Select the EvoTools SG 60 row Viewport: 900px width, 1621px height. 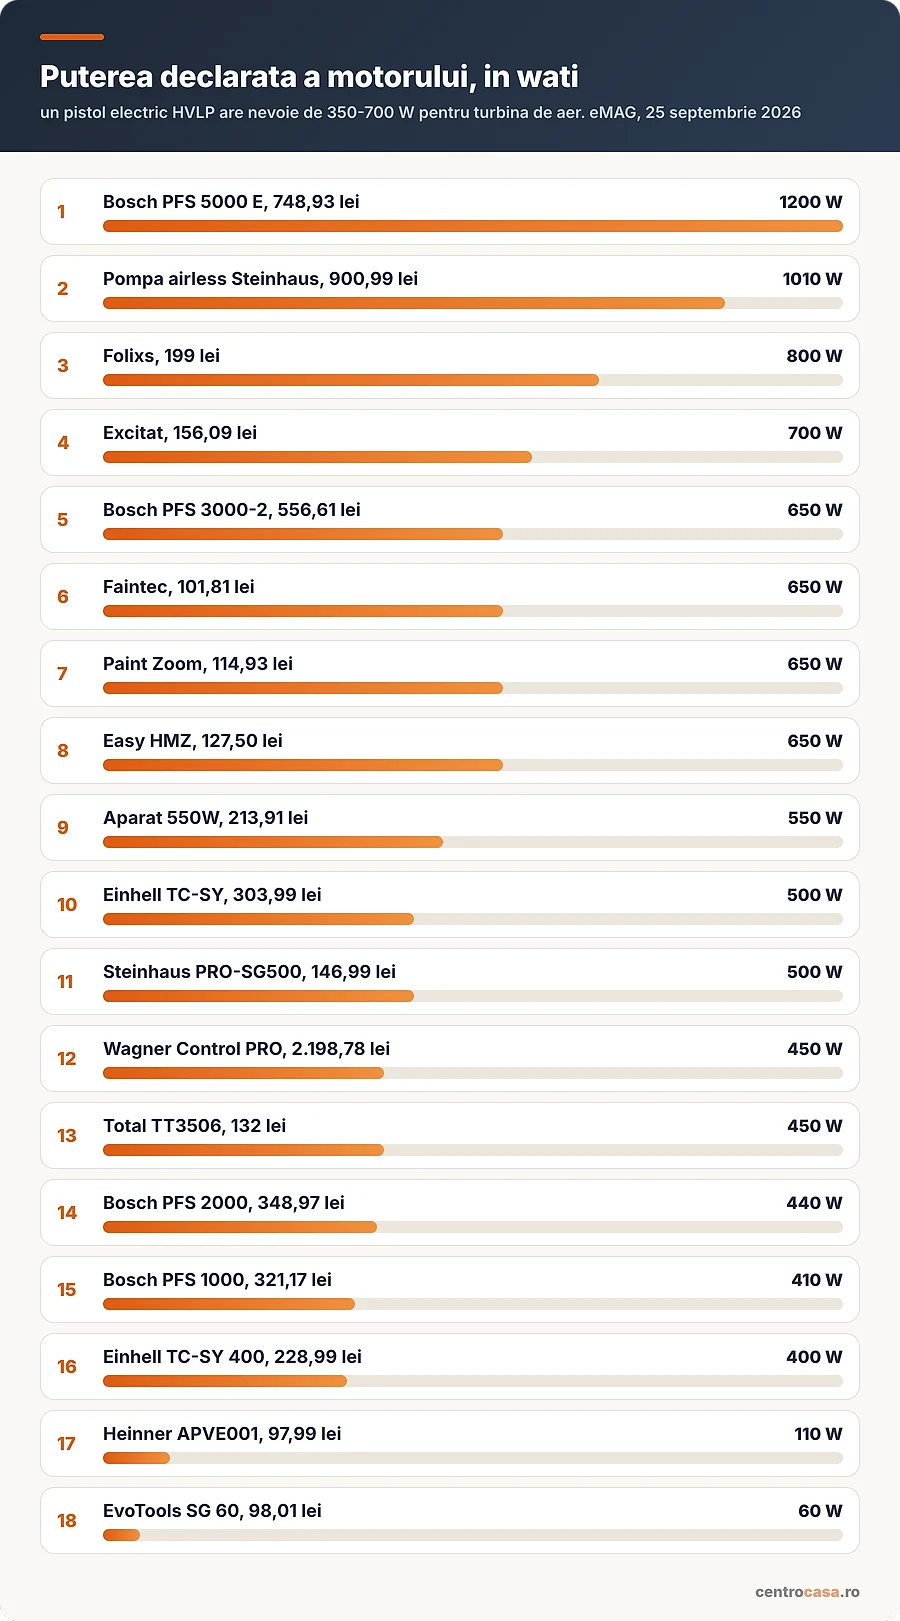pos(450,1520)
